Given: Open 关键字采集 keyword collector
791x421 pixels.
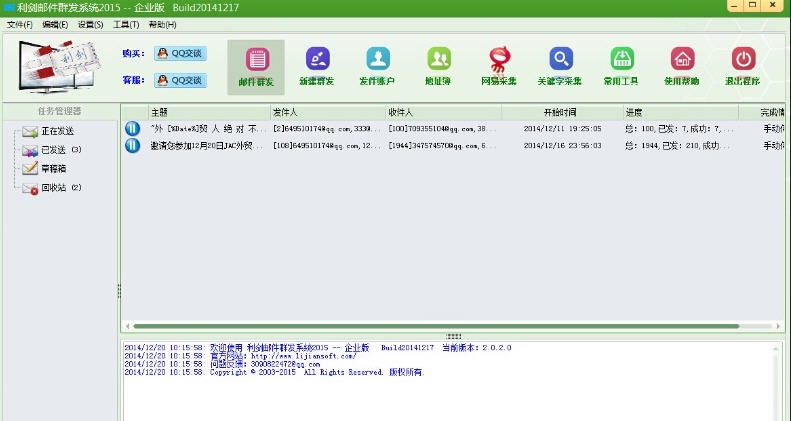Looking at the screenshot, I should (x=560, y=67).
